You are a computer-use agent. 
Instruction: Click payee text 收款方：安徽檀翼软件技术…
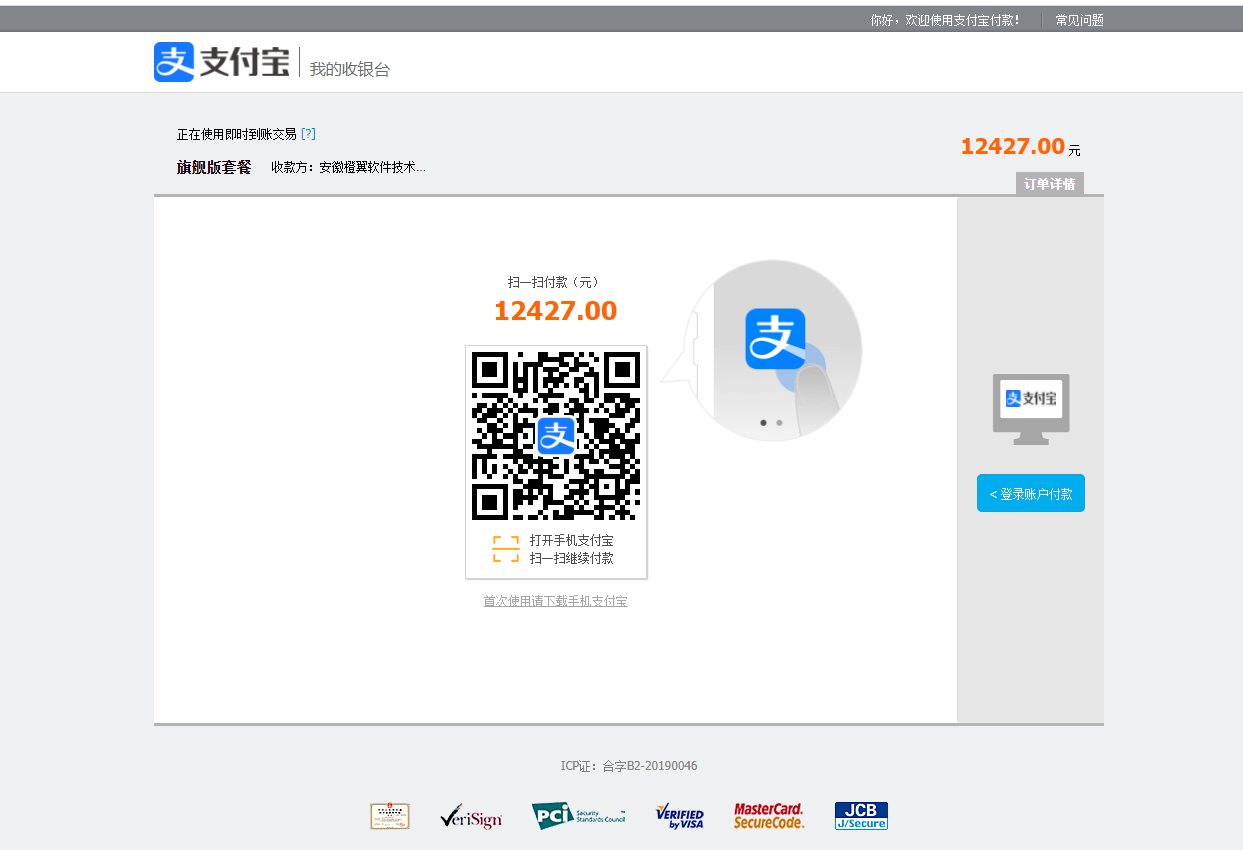[348, 167]
